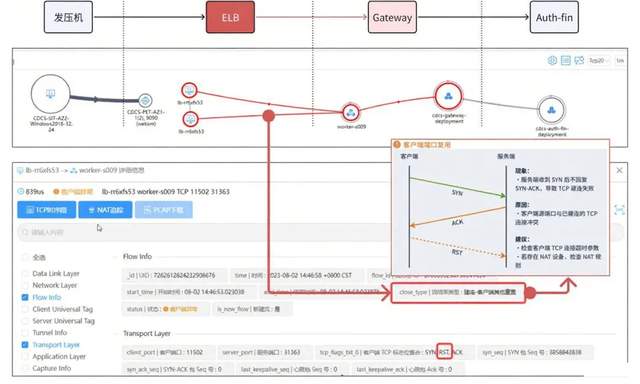Click the orange icon in popup title
Screen dimensions: 640x384
[x=397, y=144]
